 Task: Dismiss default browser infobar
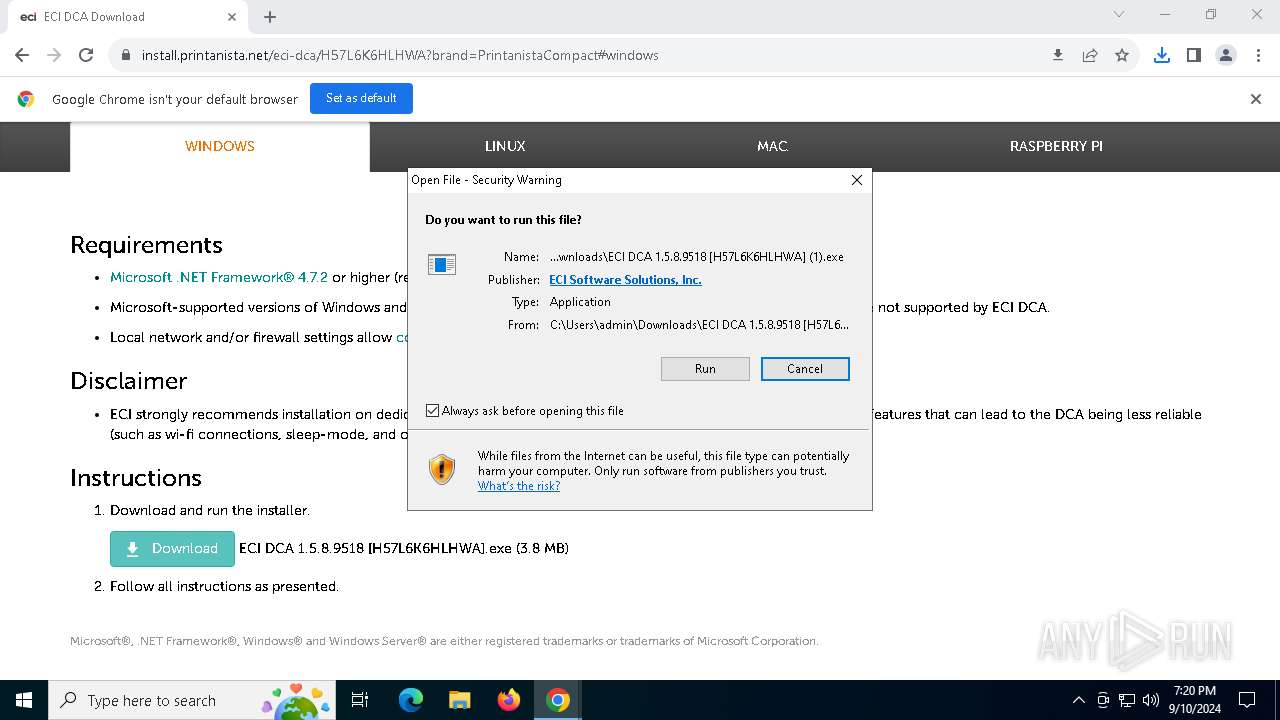(x=1256, y=99)
